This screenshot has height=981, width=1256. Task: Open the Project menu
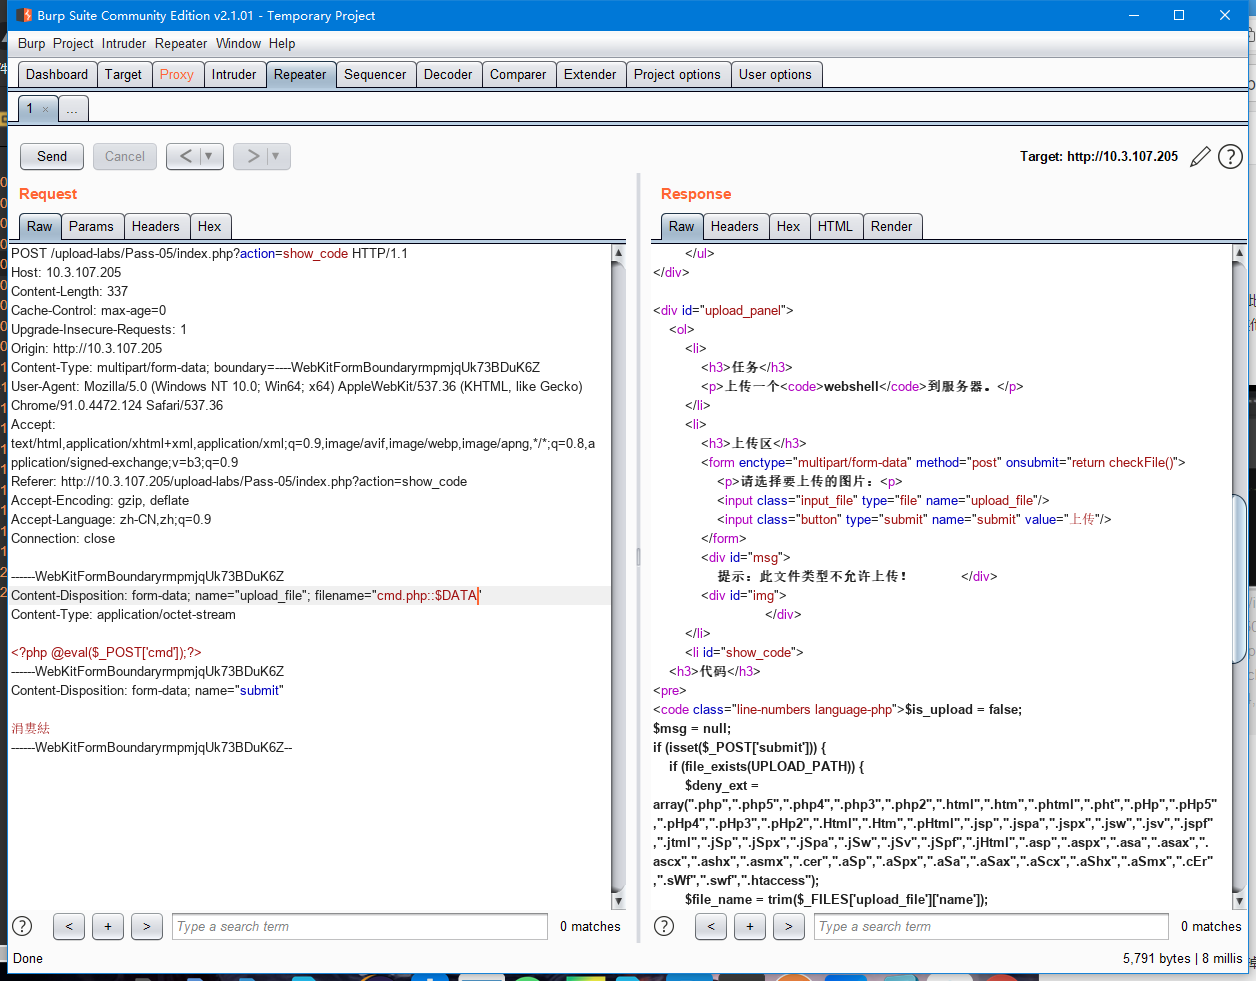point(73,43)
